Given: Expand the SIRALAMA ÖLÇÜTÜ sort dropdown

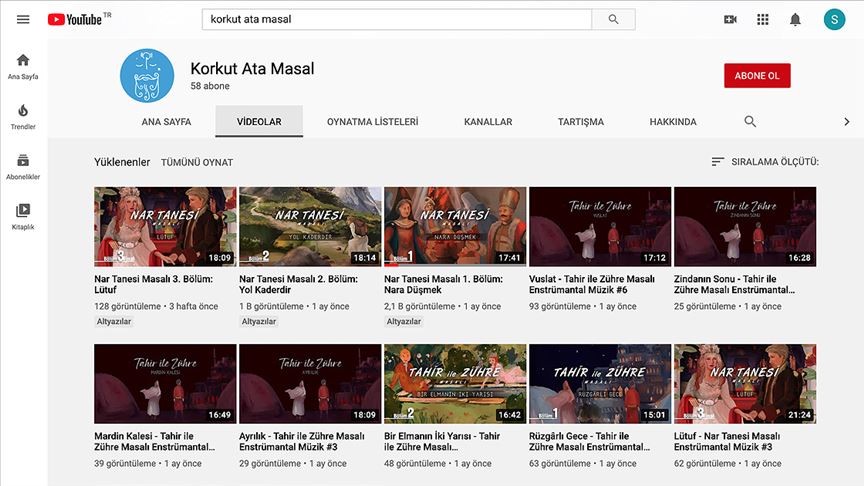Looking at the screenshot, I should (x=765, y=162).
